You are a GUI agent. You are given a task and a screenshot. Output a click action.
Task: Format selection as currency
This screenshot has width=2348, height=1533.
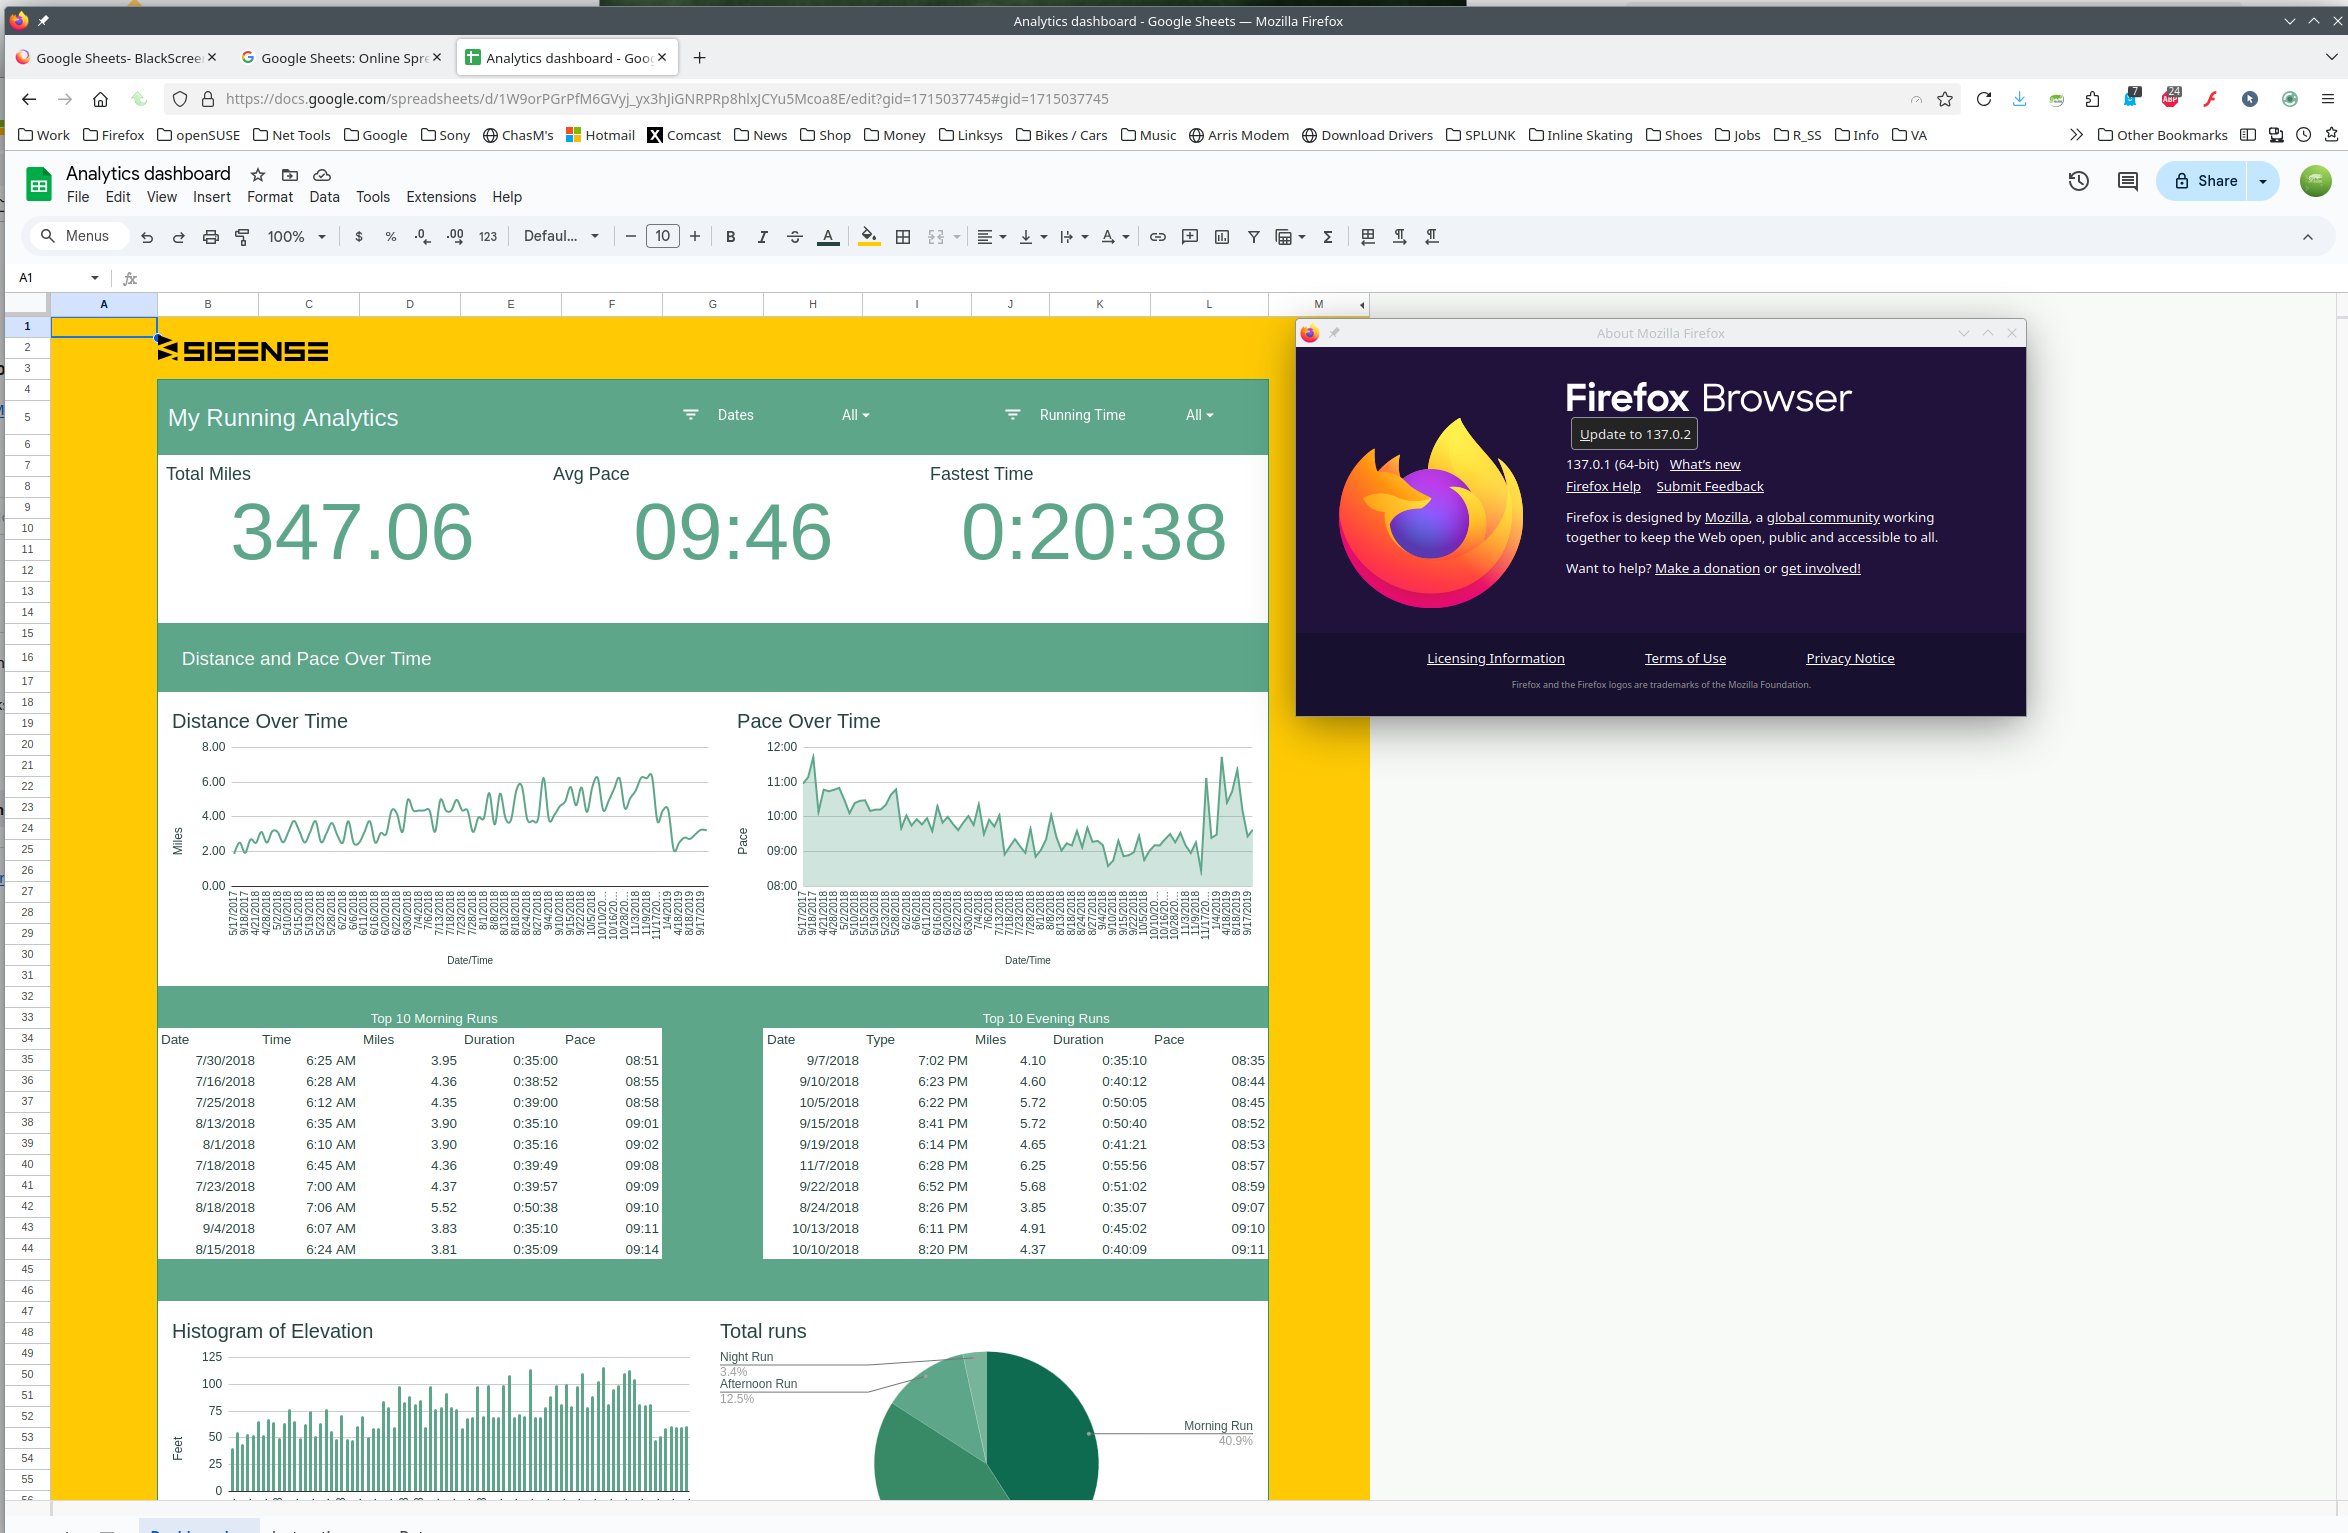359,237
